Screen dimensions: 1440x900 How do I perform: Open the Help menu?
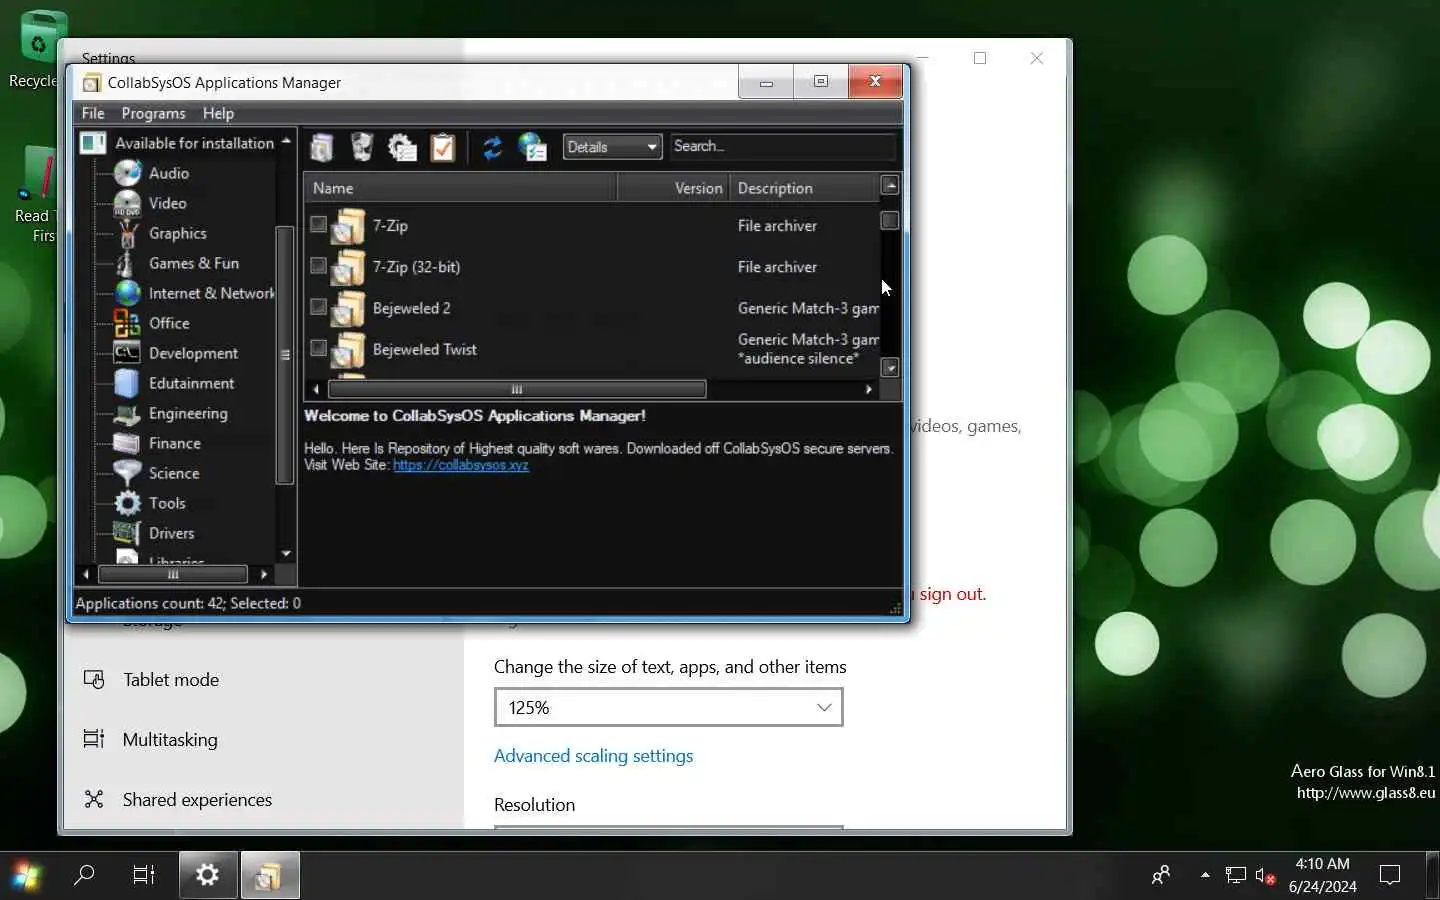pos(218,113)
